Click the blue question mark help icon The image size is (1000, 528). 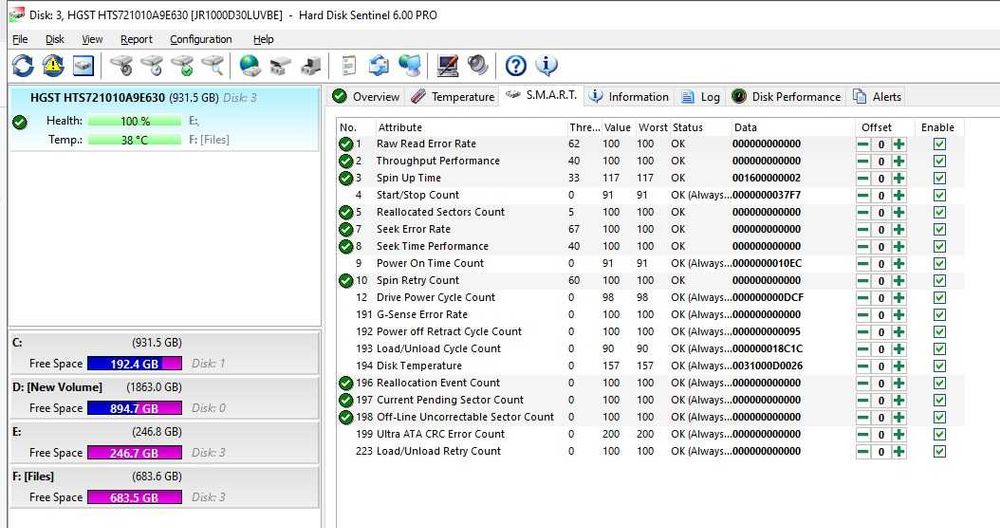[x=516, y=65]
